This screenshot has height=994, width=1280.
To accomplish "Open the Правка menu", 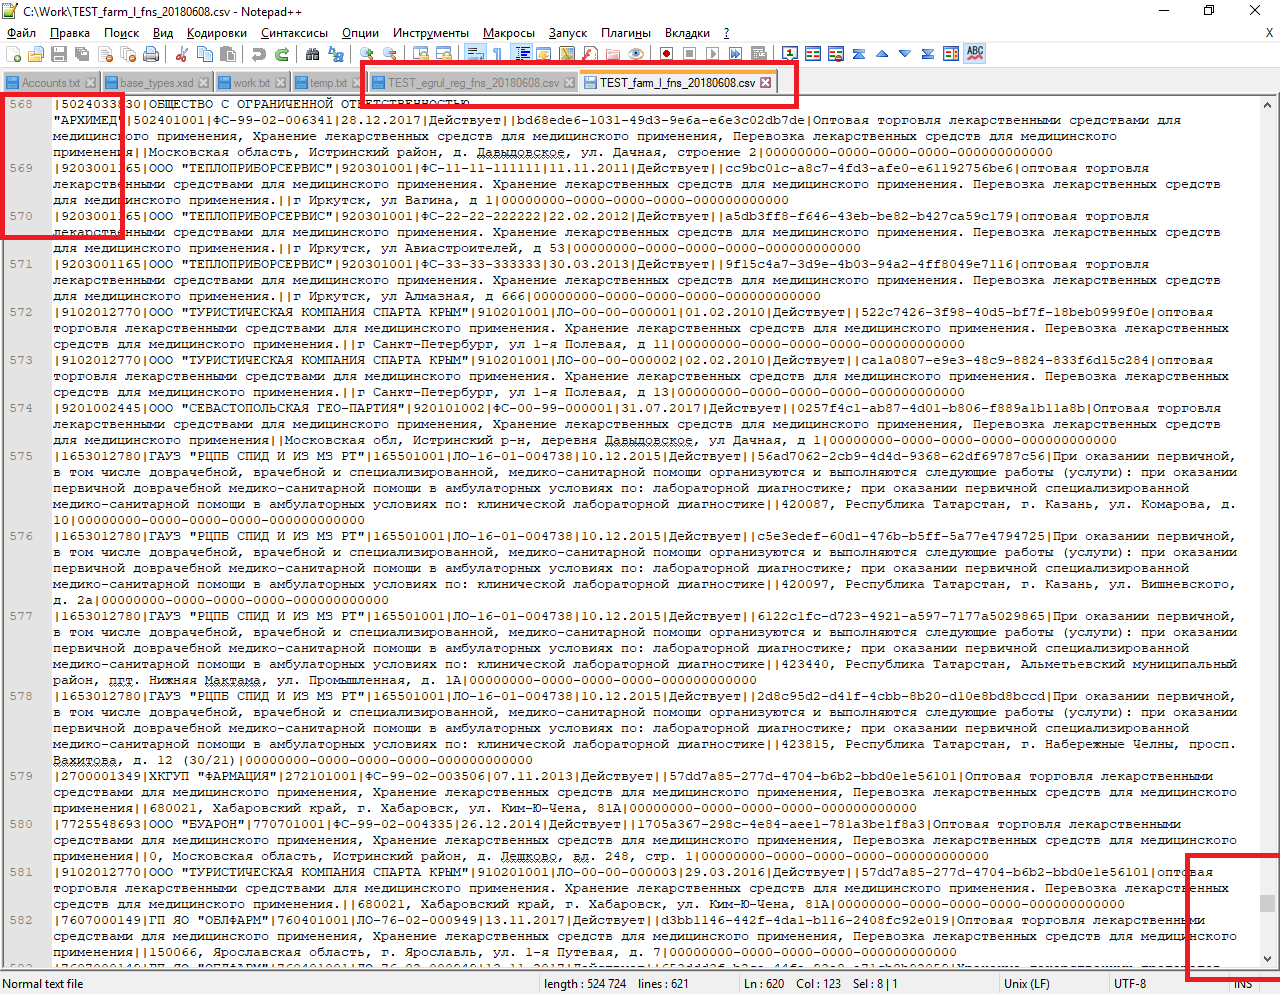I will coord(70,33).
